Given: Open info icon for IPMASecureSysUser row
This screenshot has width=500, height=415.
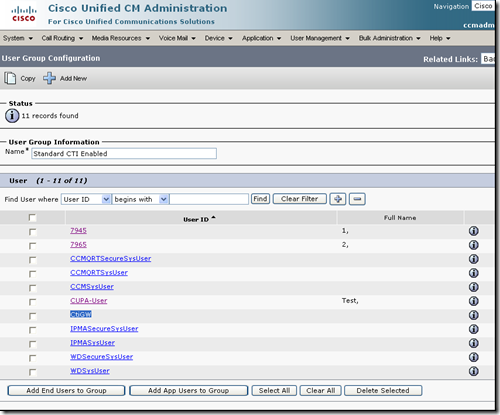Looking at the screenshot, I should [x=474, y=329].
